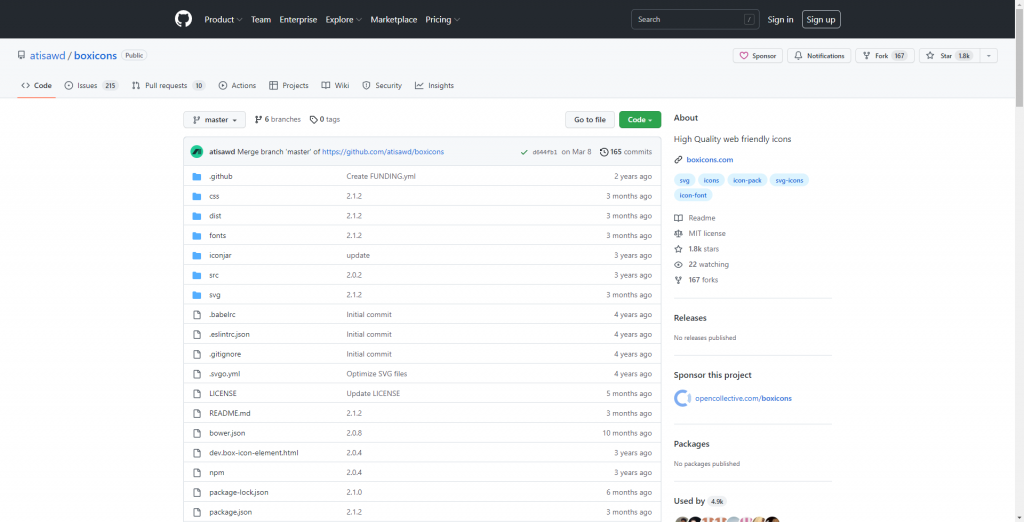
Task: Click the Readme book icon
Action: point(679,218)
